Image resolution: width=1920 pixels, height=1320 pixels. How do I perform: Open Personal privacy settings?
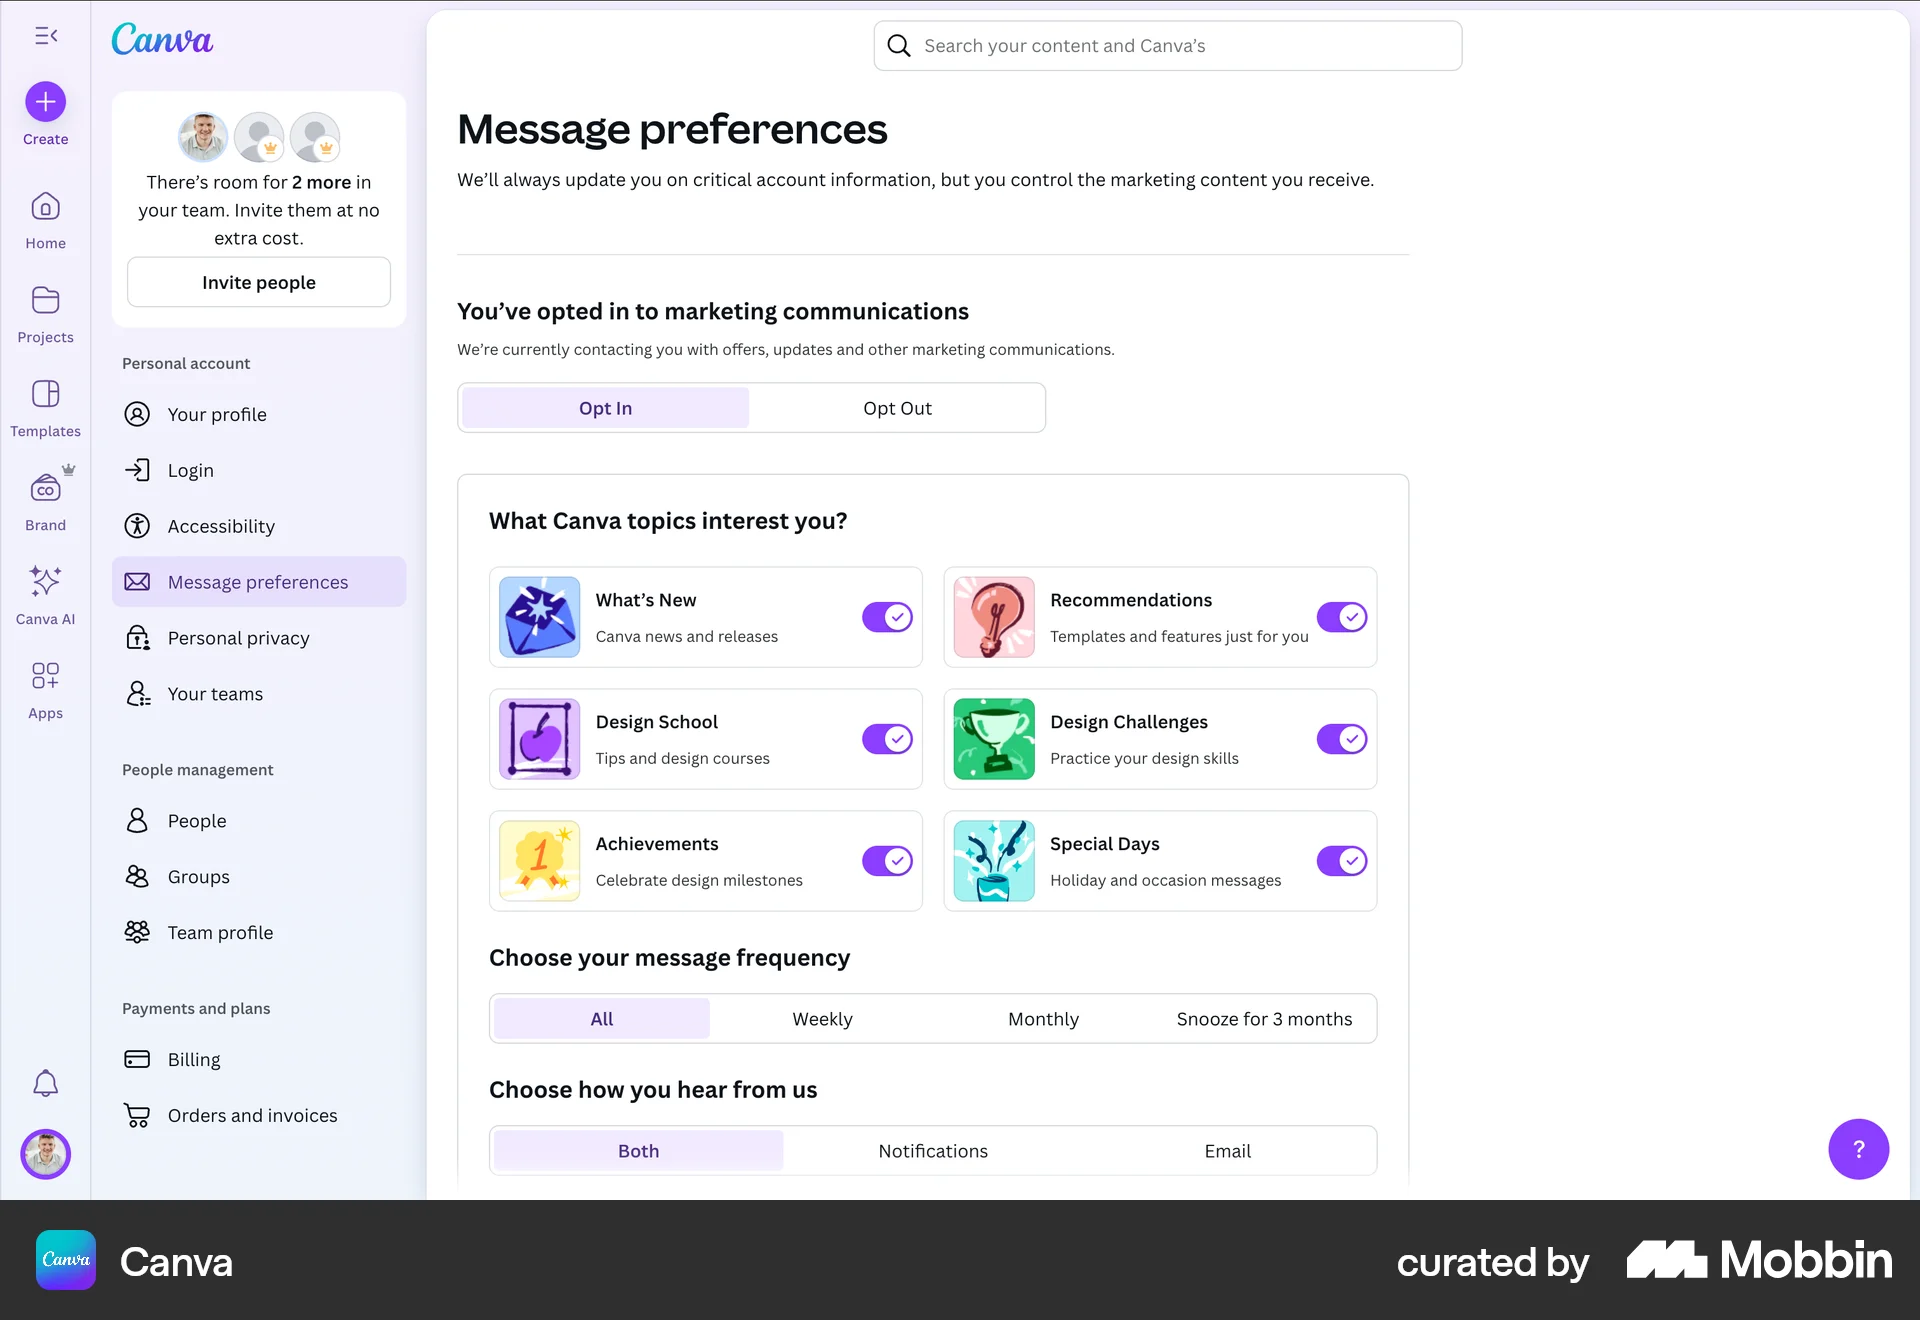(237, 637)
